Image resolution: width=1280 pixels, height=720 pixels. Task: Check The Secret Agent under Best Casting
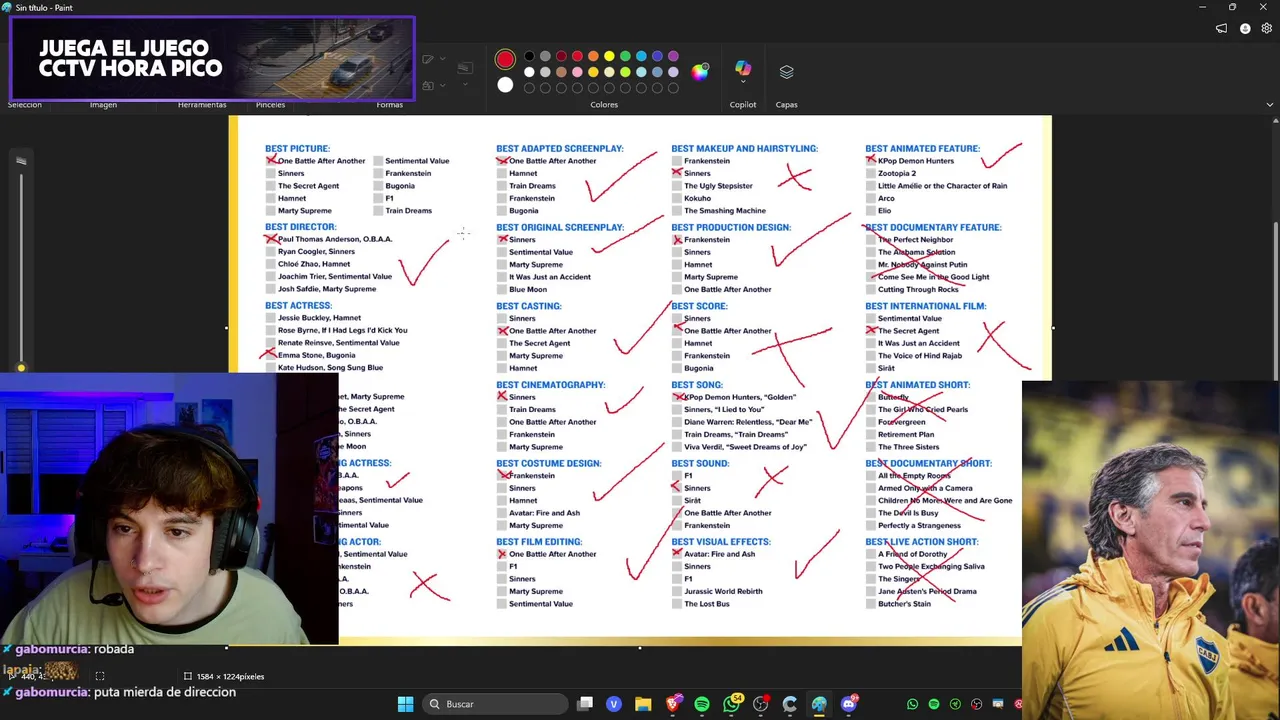click(x=501, y=343)
